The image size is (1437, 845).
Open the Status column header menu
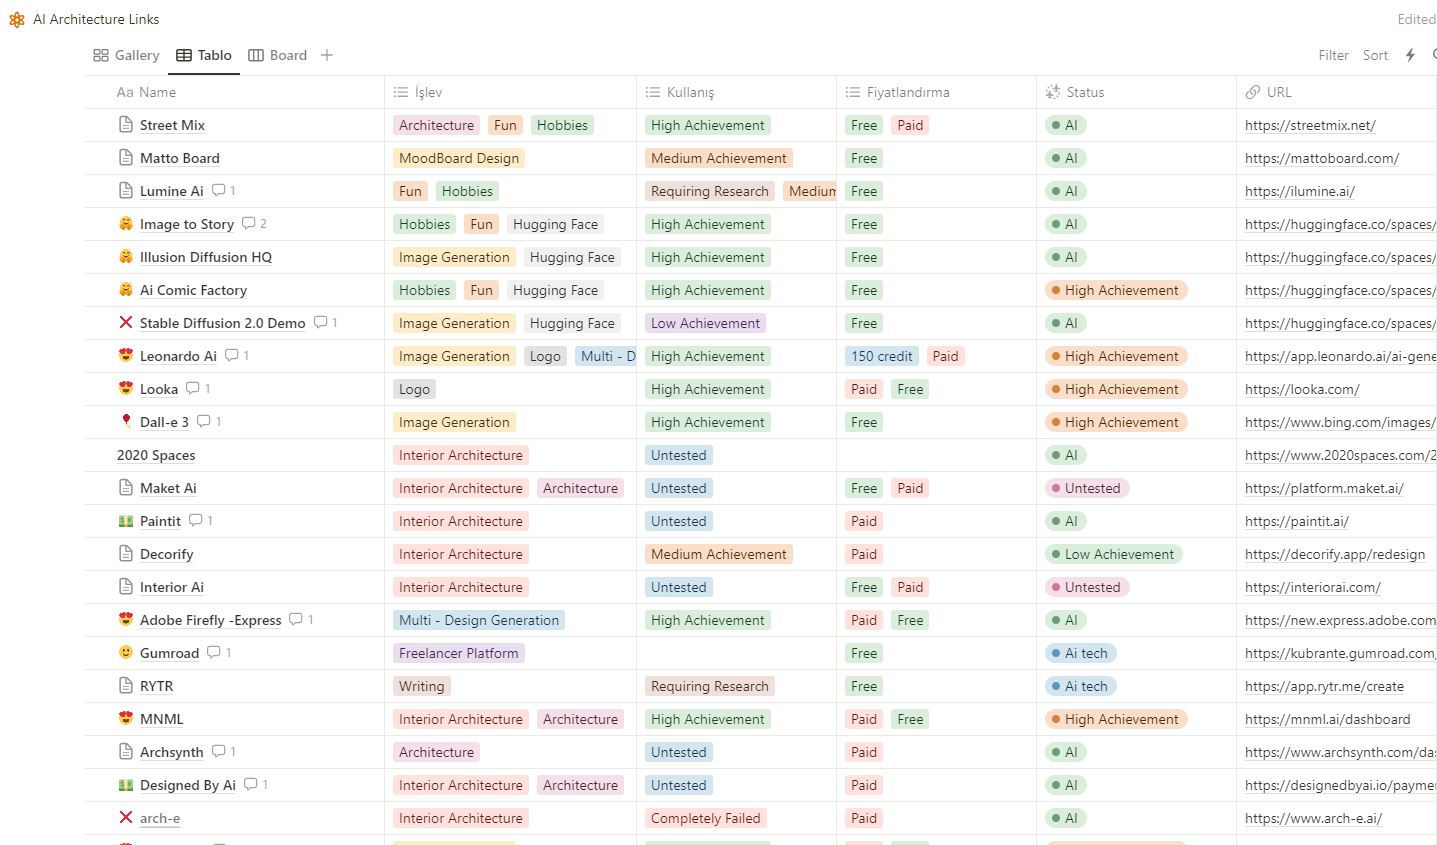1136,92
